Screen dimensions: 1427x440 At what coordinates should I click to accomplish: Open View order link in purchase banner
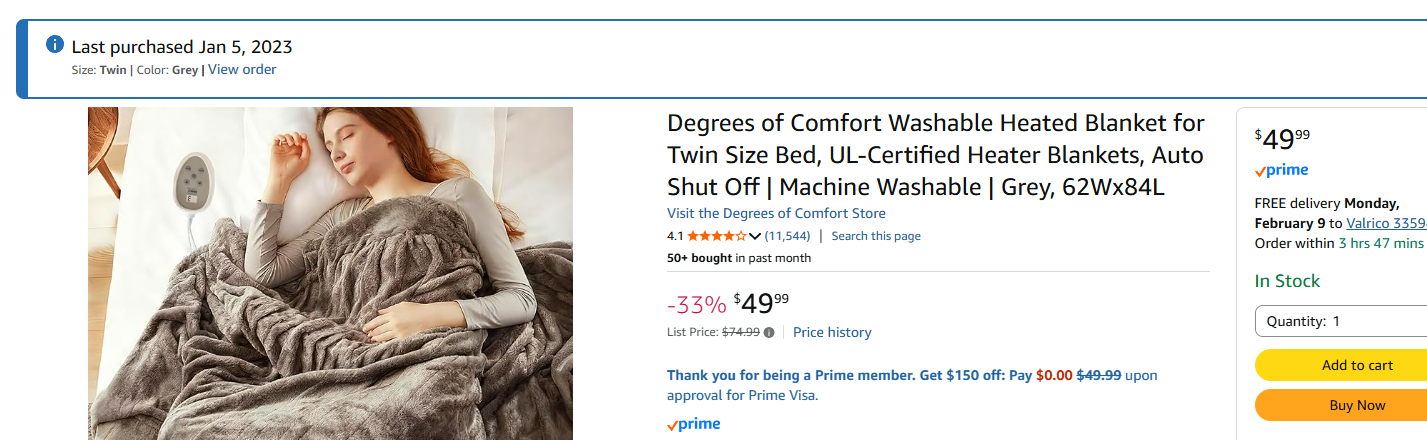click(242, 70)
